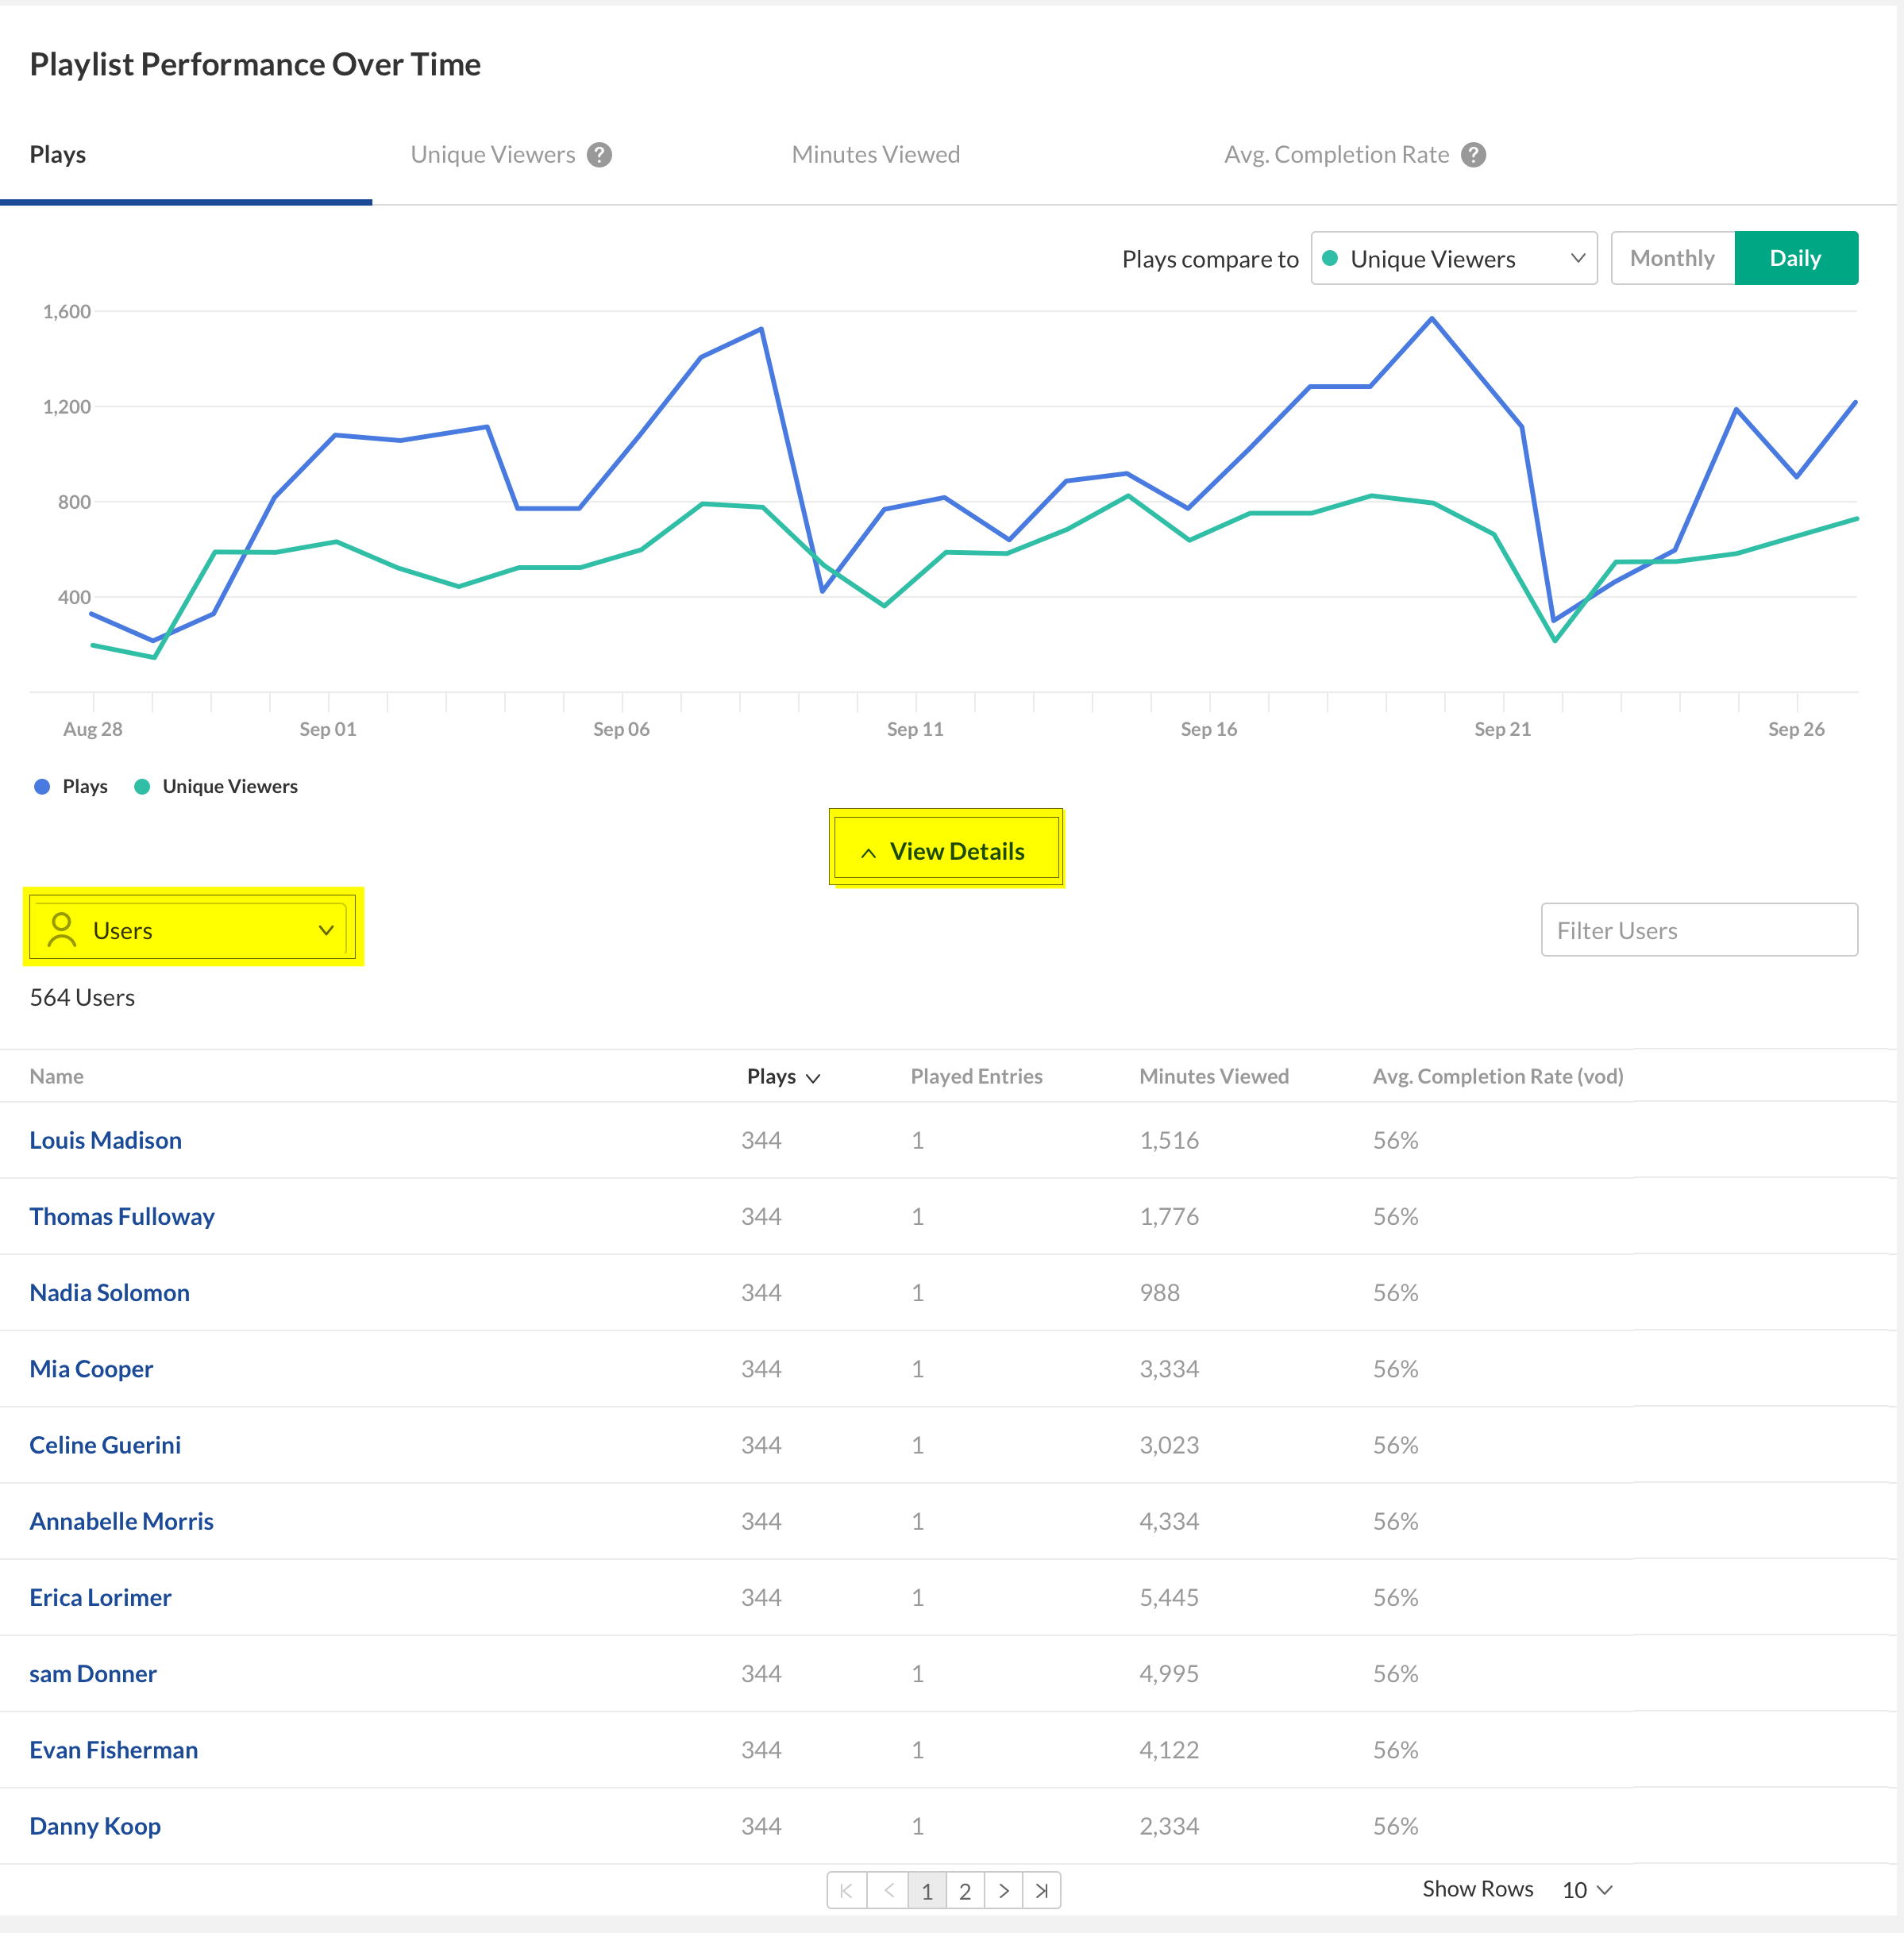Viewport: 1904px width, 1933px height.
Task: Open Louis Madison user link
Action: coord(106,1140)
